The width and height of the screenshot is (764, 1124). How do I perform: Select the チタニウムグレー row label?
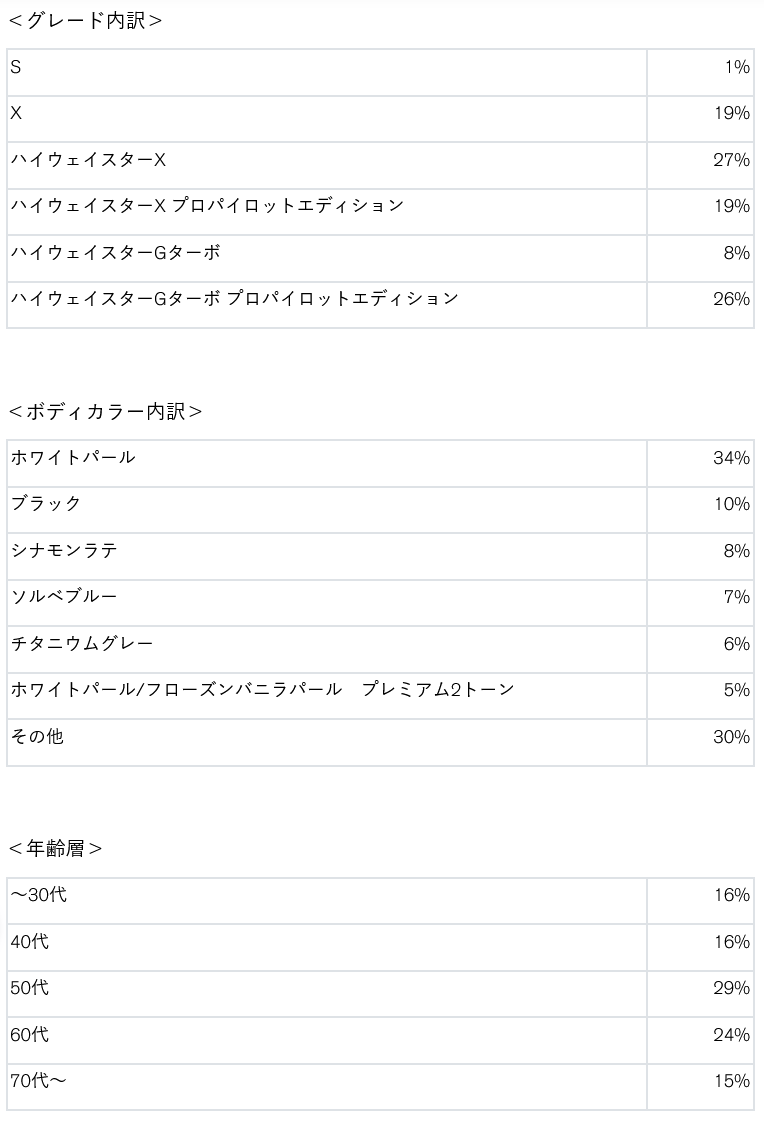pyautogui.click(x=82, y=644)
